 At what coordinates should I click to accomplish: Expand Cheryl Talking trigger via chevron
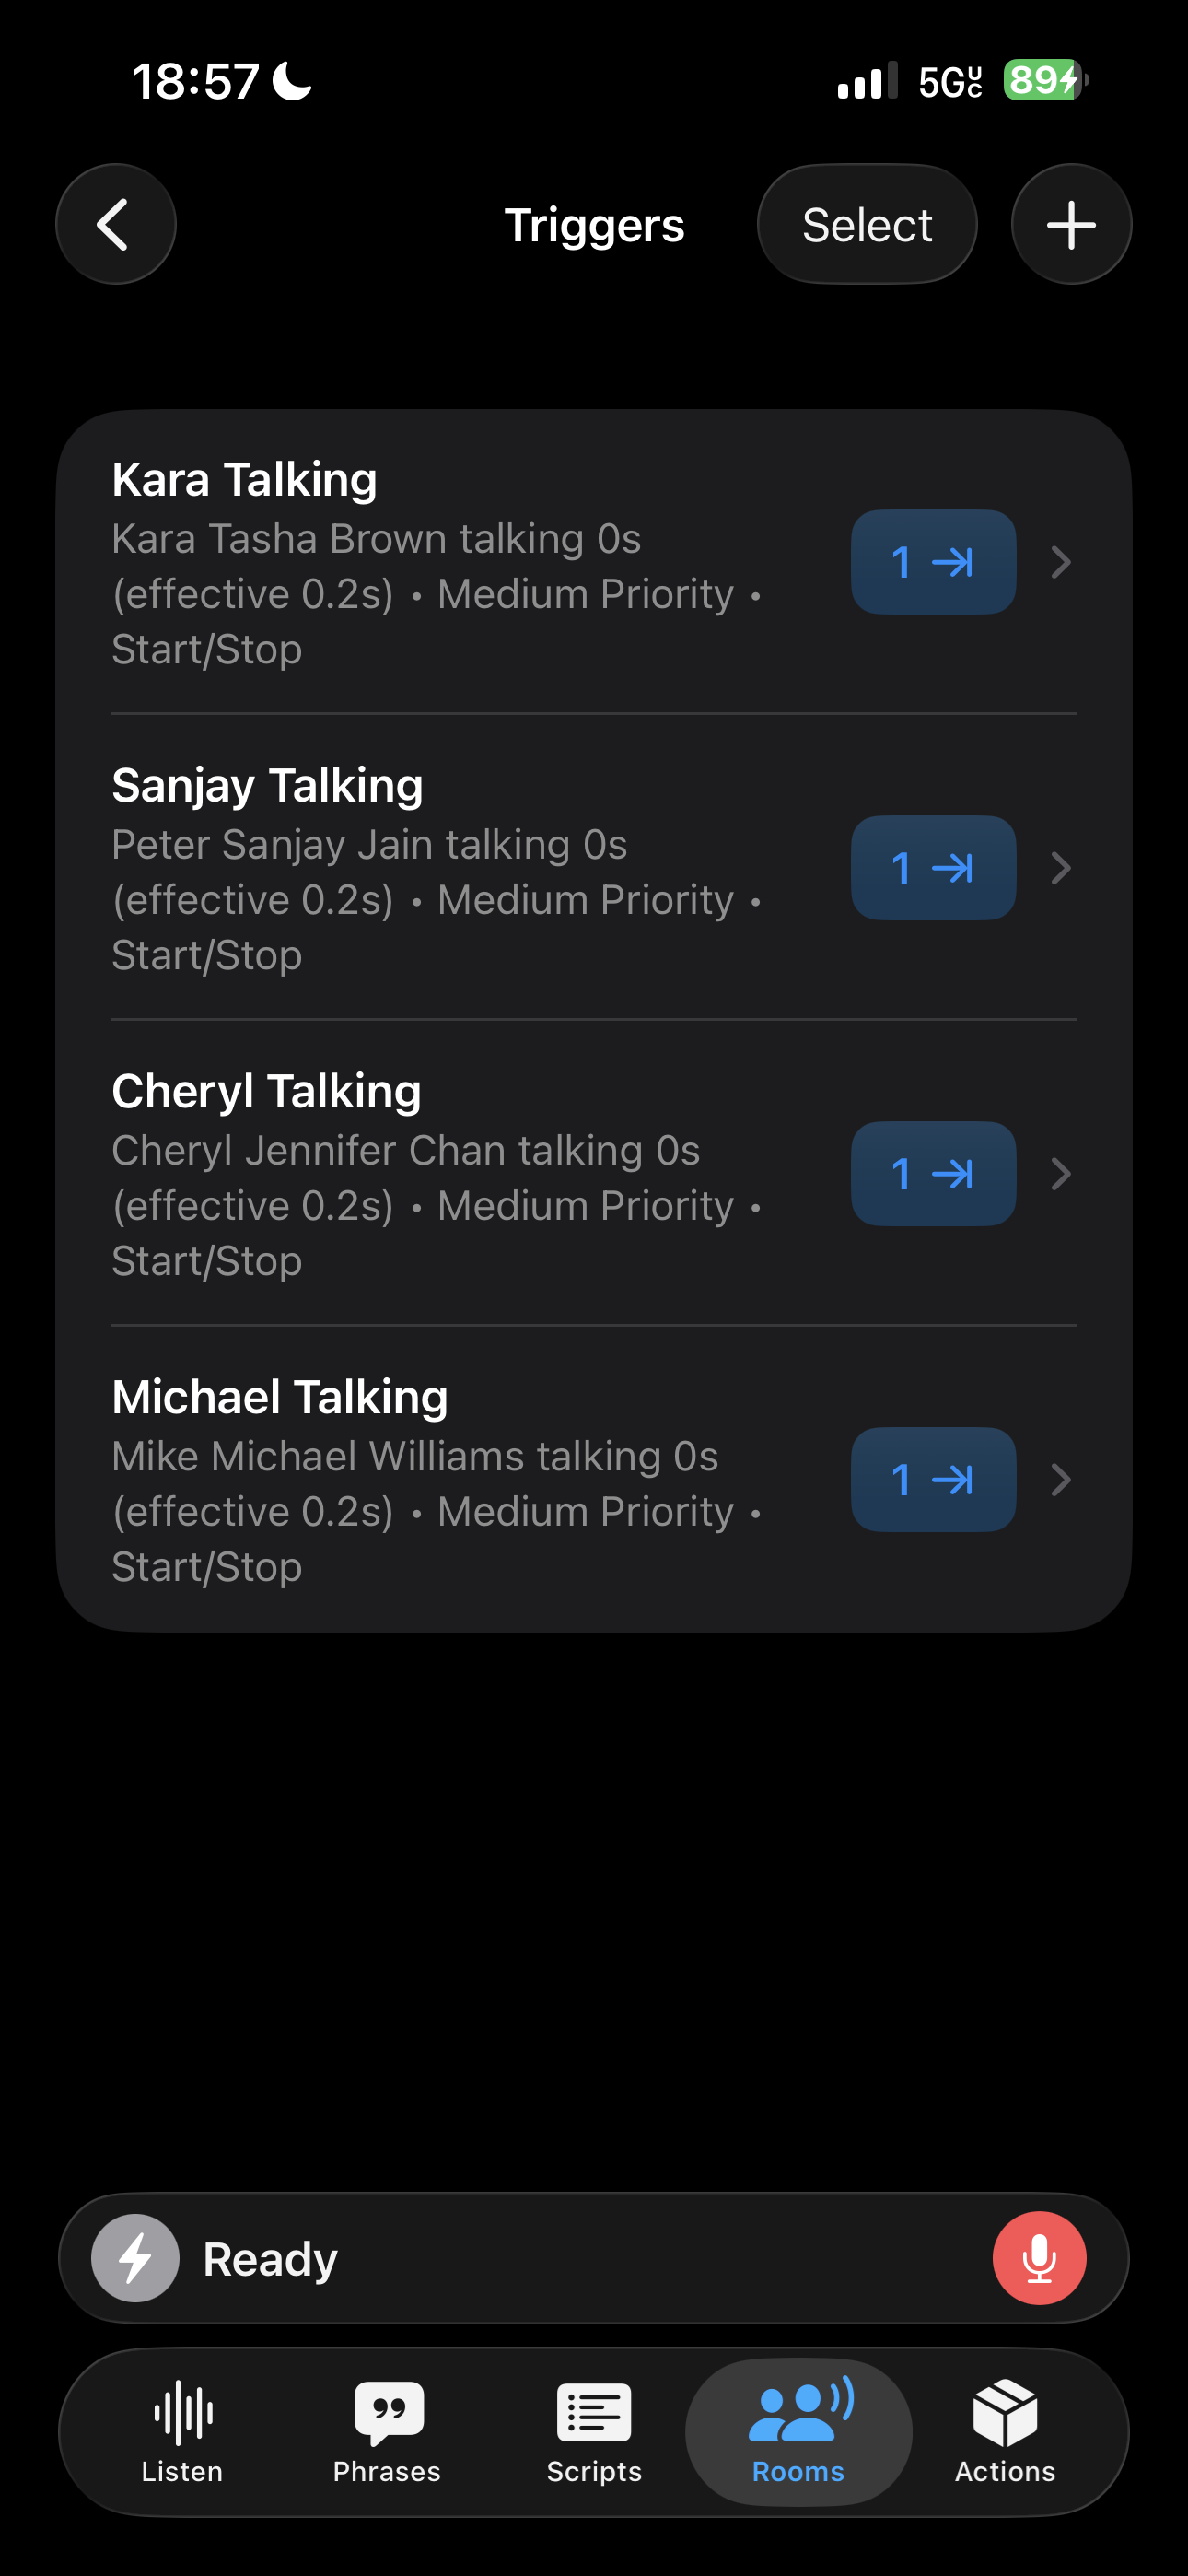pyautogui.click(x=1061, y=1174)
